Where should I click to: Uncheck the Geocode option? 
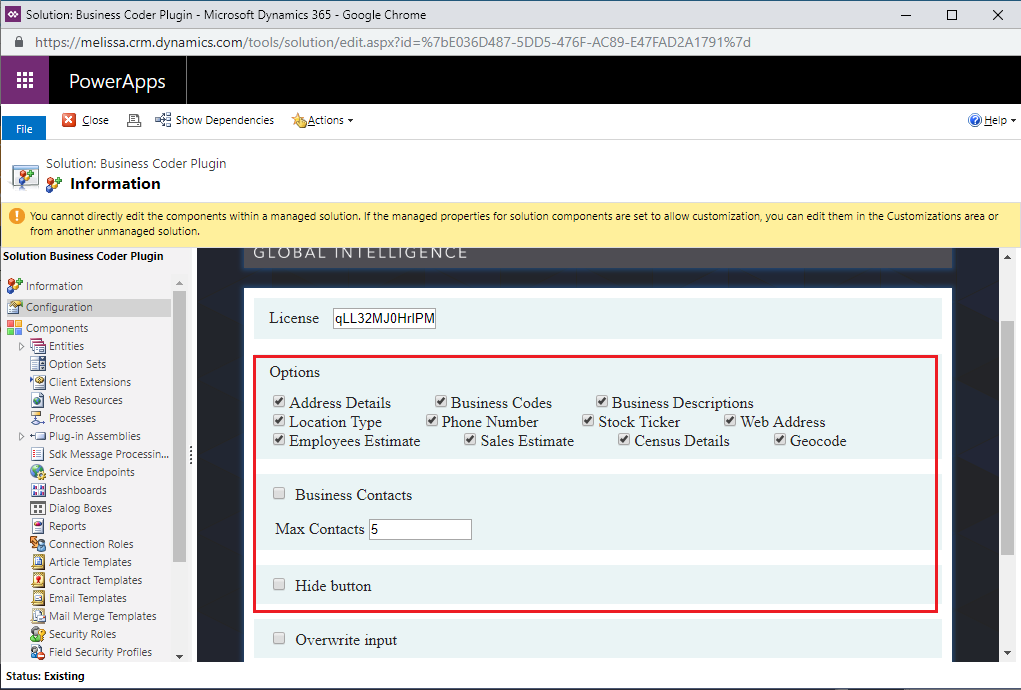780,440
